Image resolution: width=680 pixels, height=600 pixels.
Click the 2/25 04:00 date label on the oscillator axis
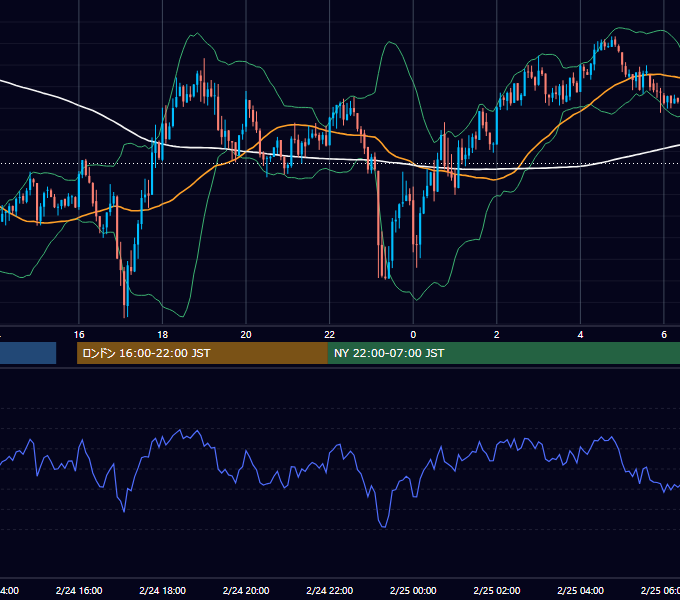pos(580,590)
